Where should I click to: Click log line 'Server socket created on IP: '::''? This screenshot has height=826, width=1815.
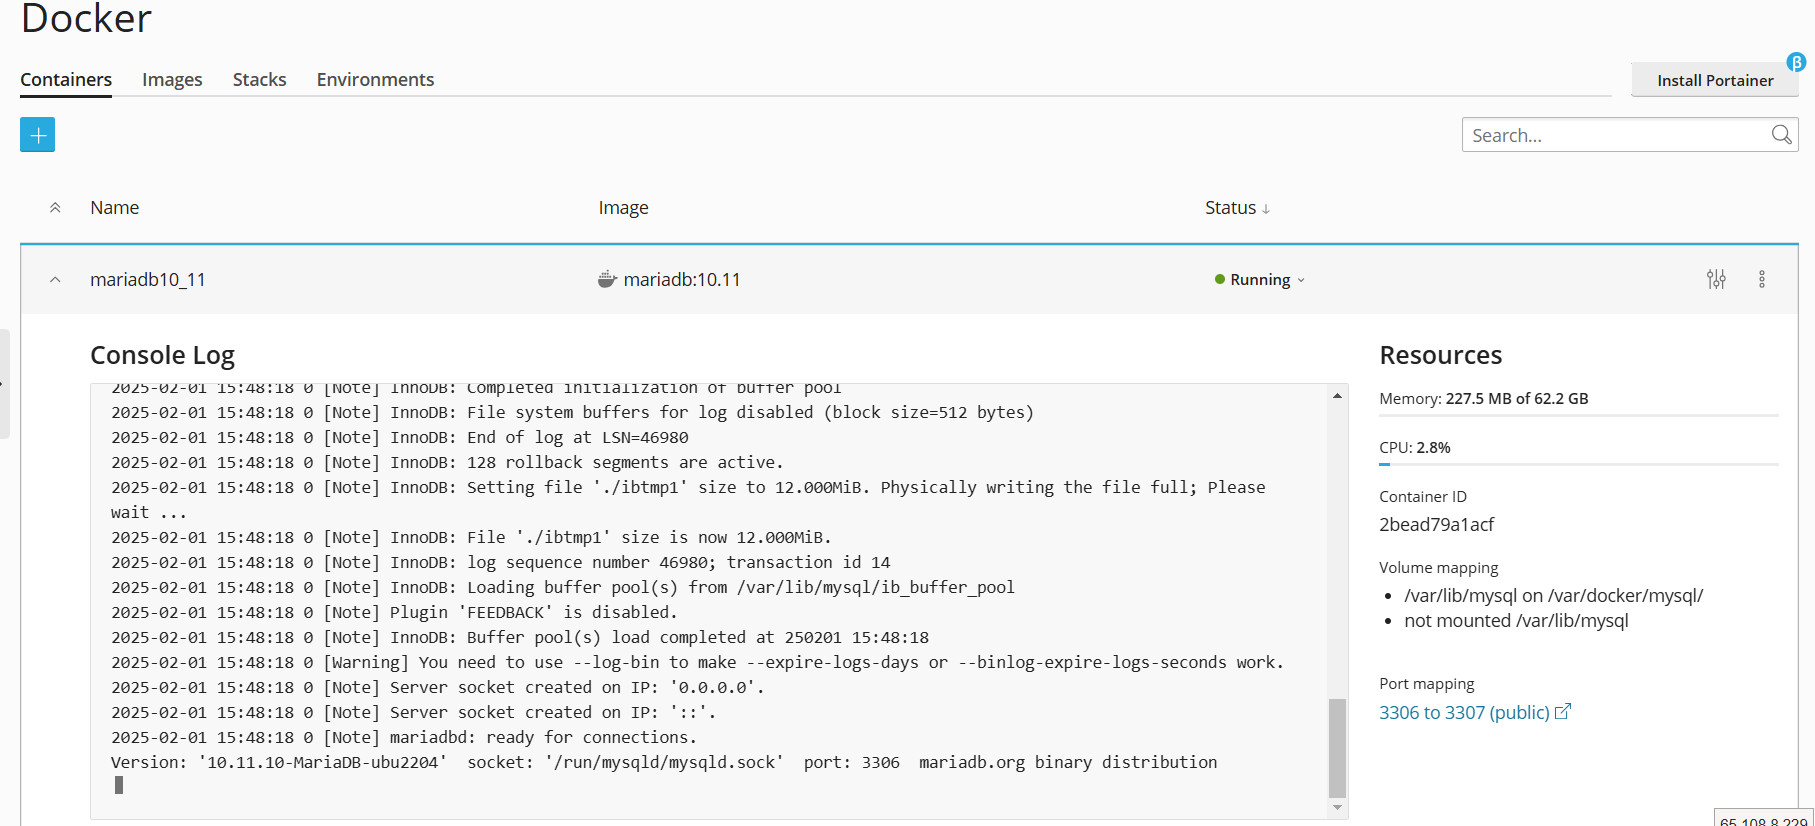tap(414, 712)
